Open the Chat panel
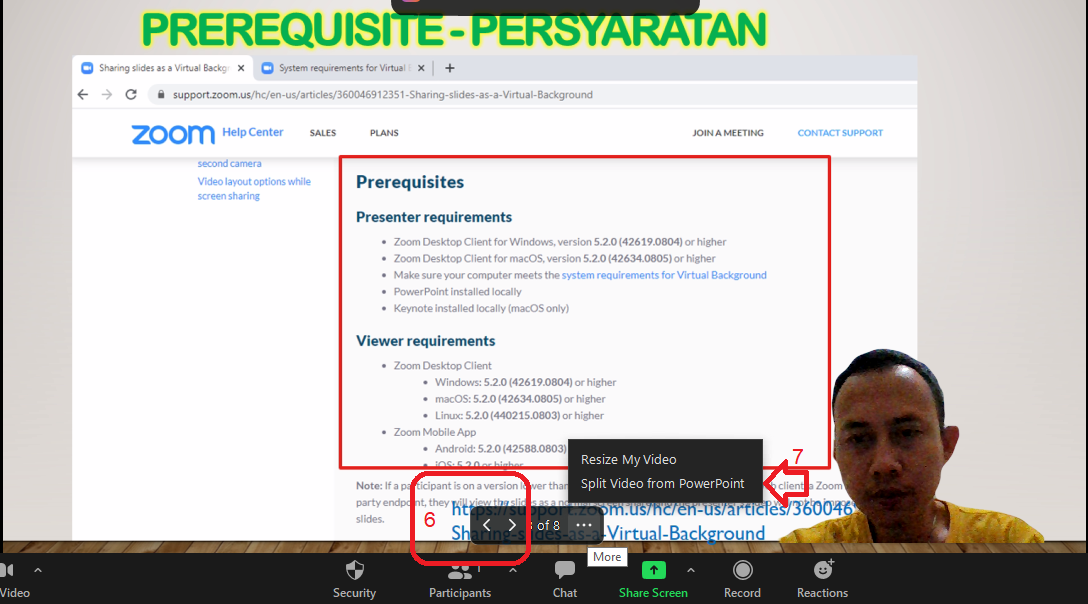 565,579
